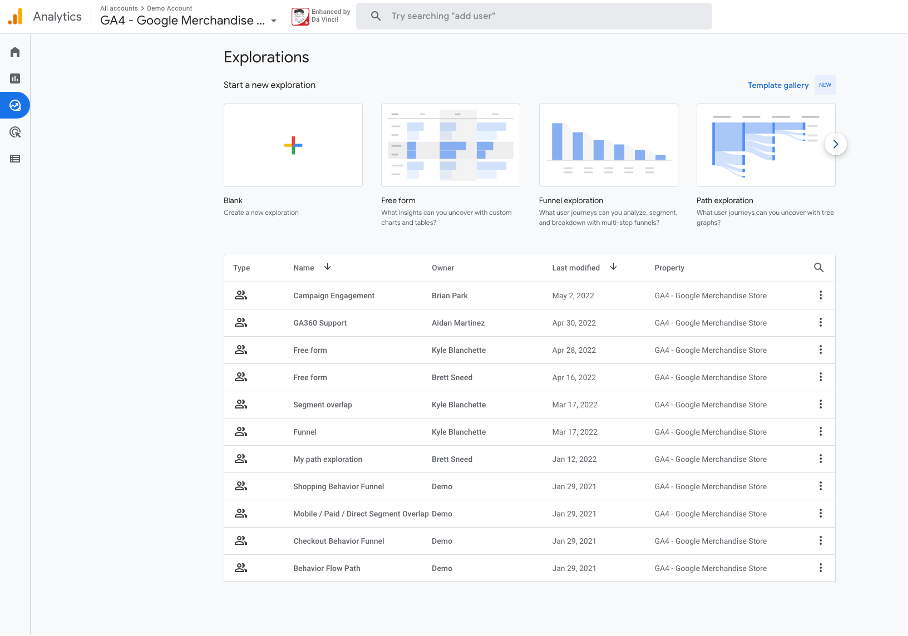Click the search icon in explorations table

tap(819, 268)
